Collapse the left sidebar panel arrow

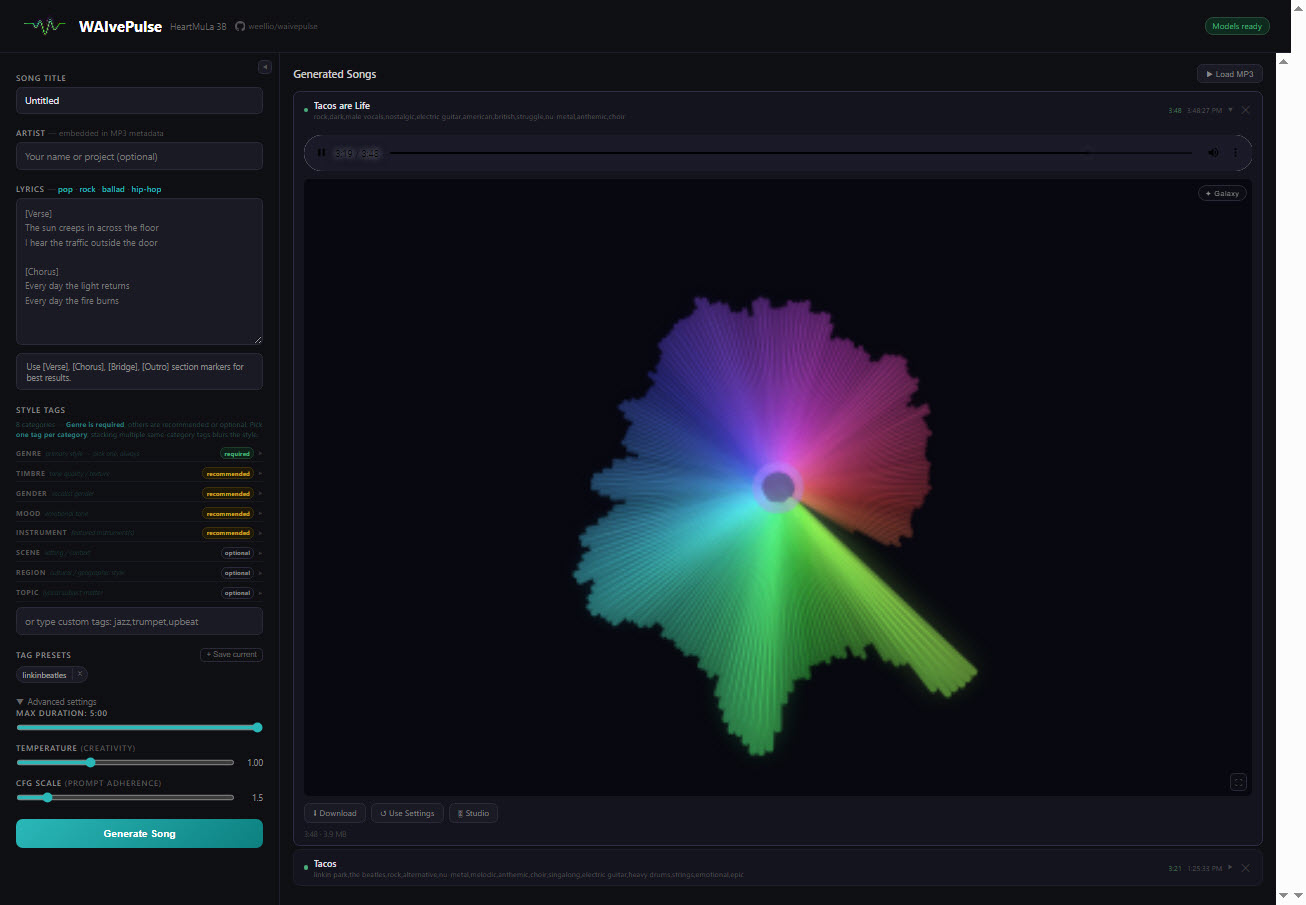pyautogui.click(x=265, y=67)
